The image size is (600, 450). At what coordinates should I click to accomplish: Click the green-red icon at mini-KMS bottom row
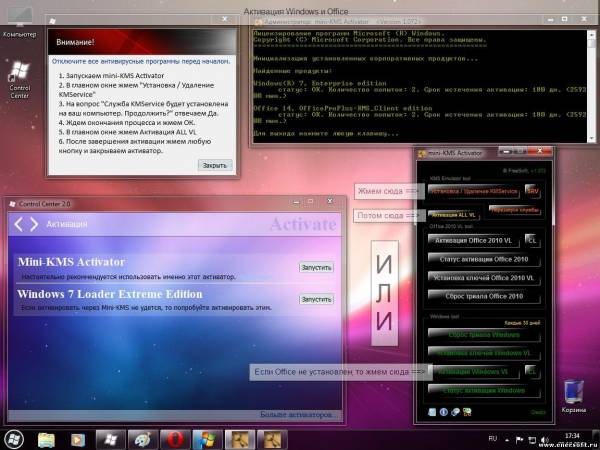click(467, 412)
